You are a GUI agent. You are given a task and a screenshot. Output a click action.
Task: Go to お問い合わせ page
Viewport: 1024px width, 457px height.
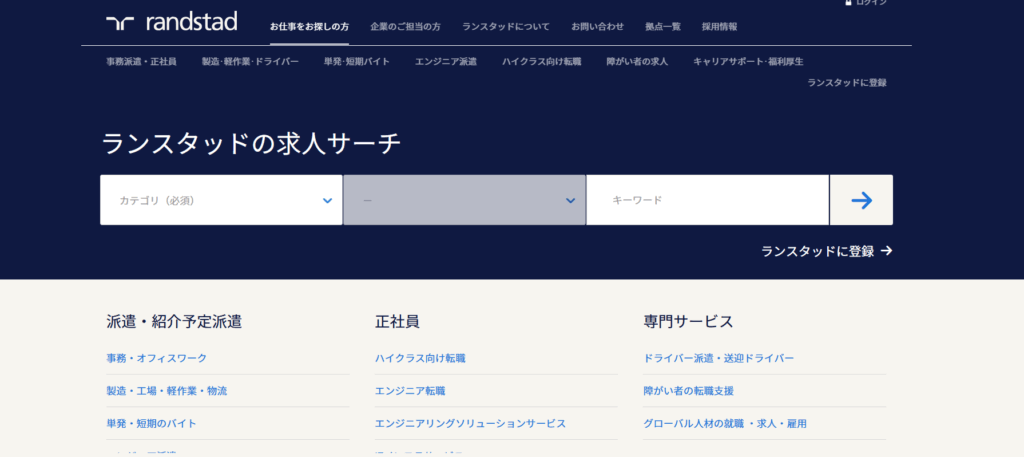point(597,26)
